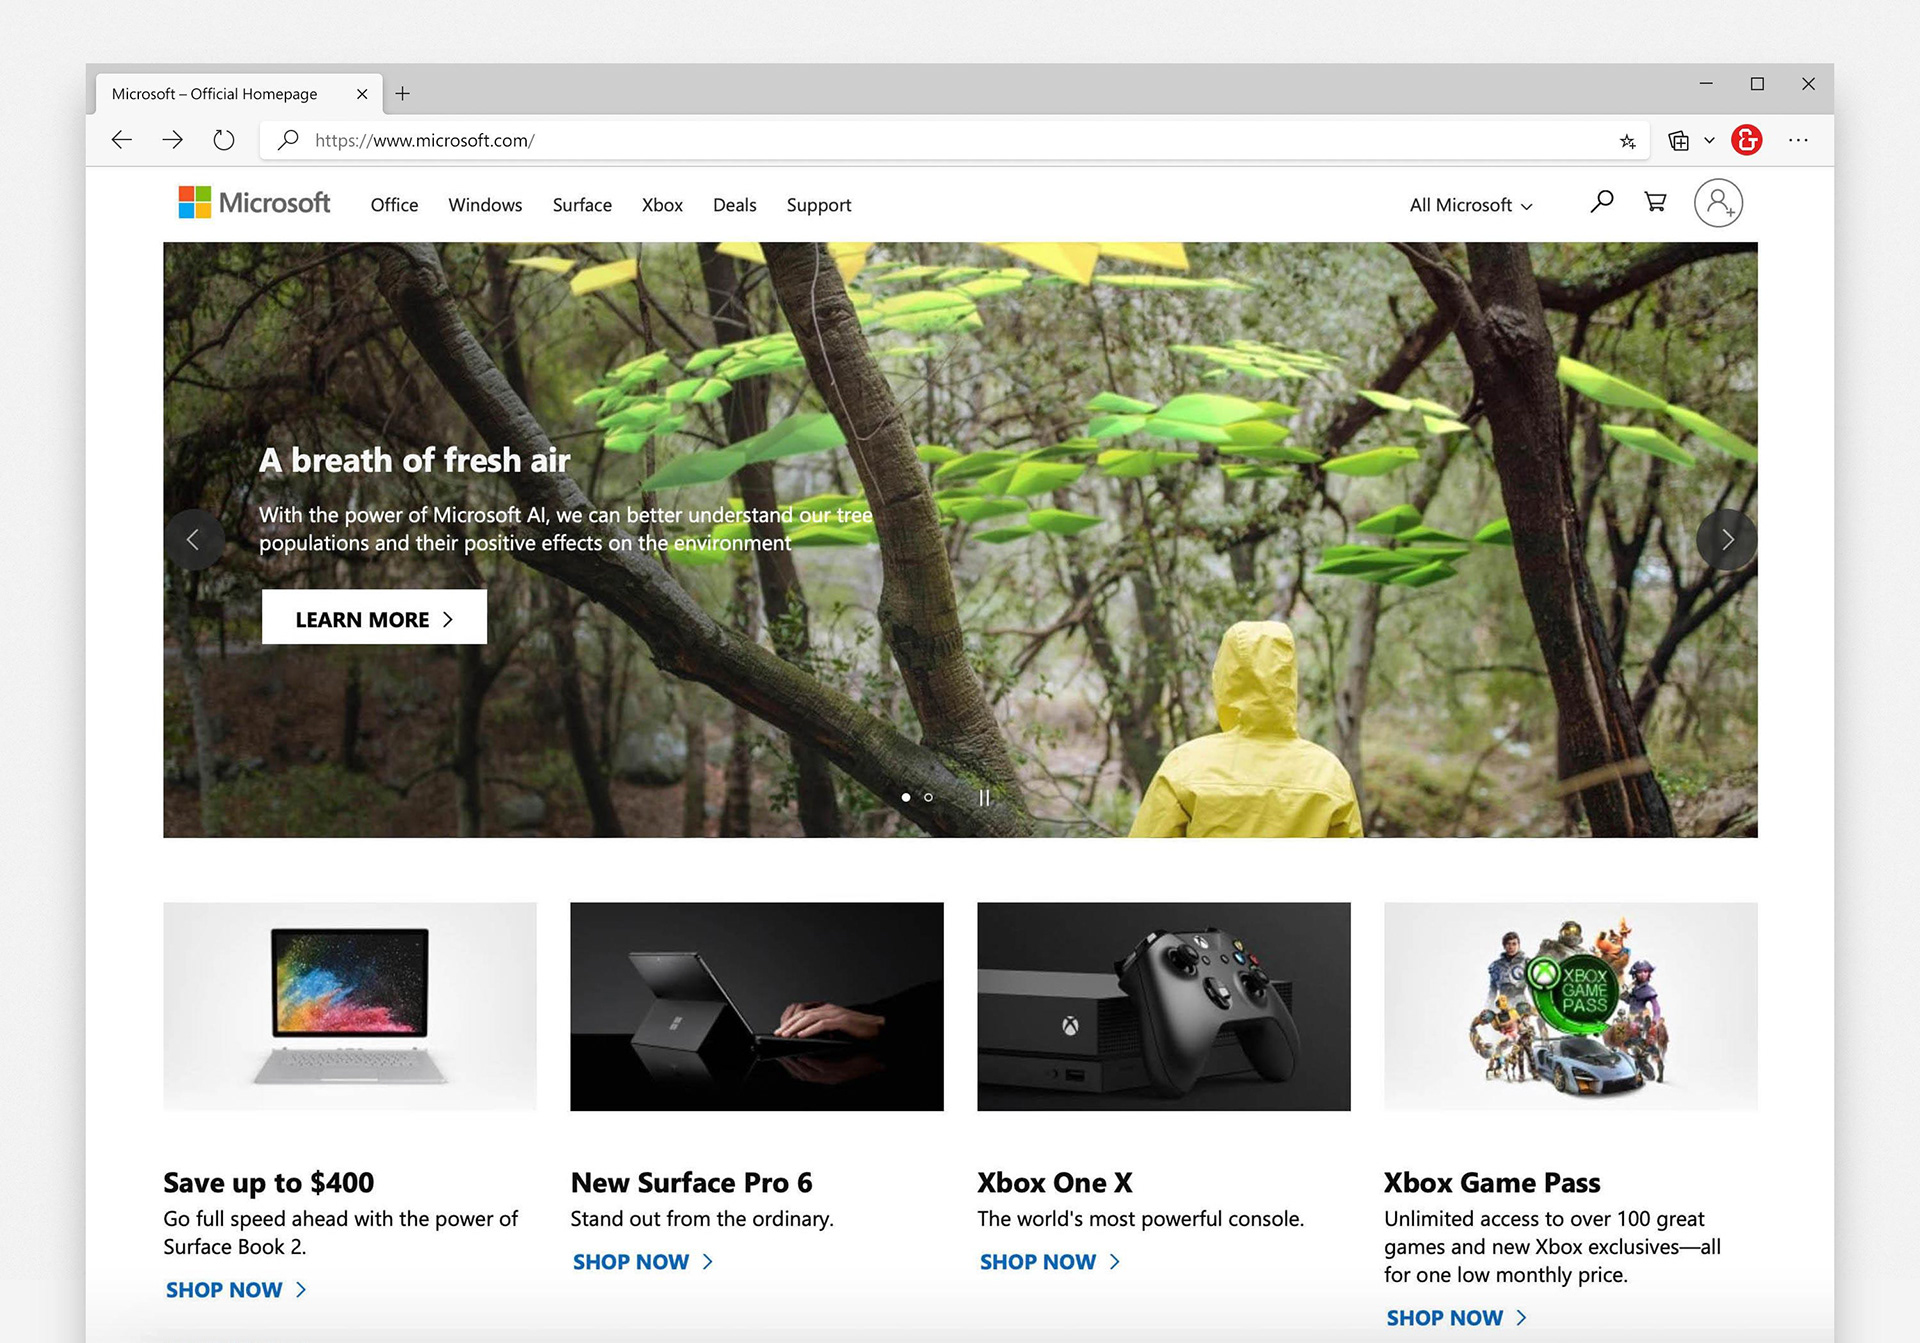Open the Support nav menu item
Screen dimensions: 1920x1343
pos(819,205)
